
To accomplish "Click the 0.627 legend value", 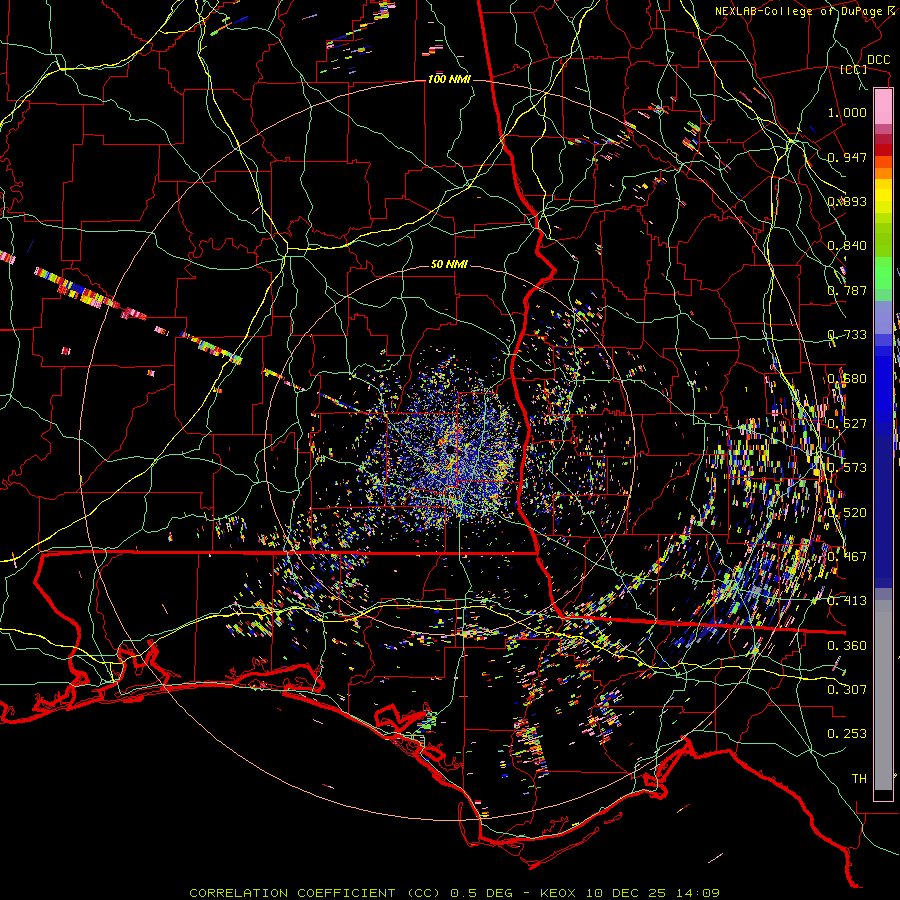I will 847,424.
